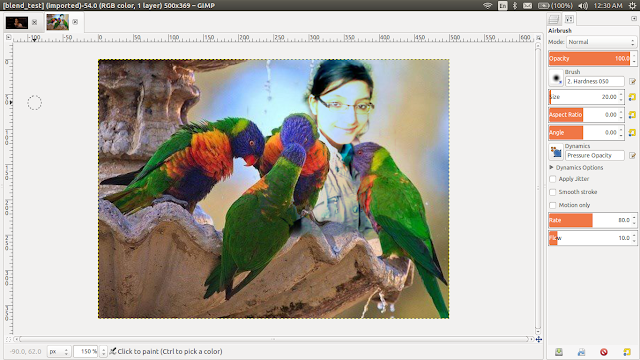Open the Mode dropdown set to Normal

[x=601, y=42]
